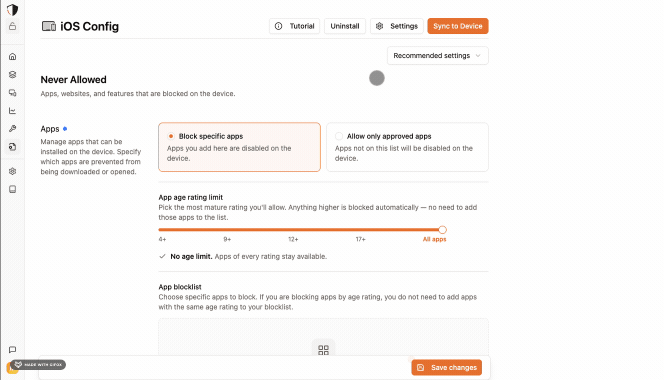Open the book icon in the sidebar
Viewport: 664px width, 380px height.
12,189
